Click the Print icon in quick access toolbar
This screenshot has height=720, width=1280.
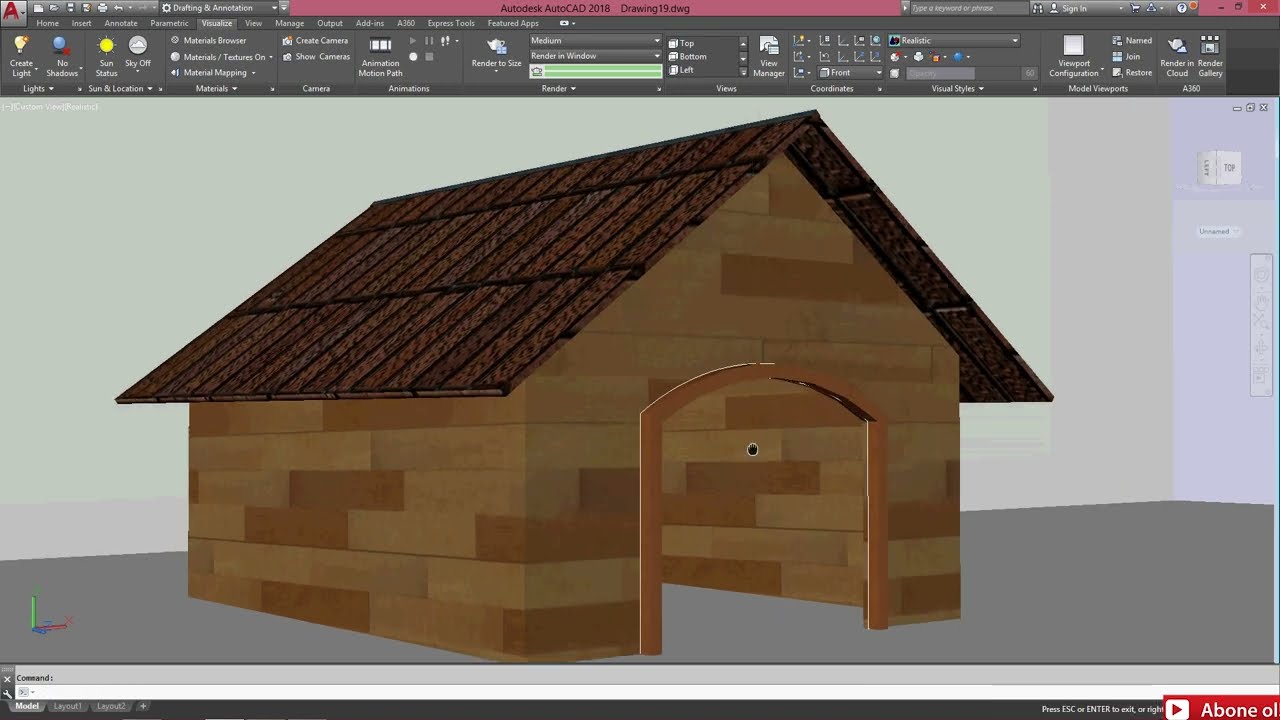(102, 8)
